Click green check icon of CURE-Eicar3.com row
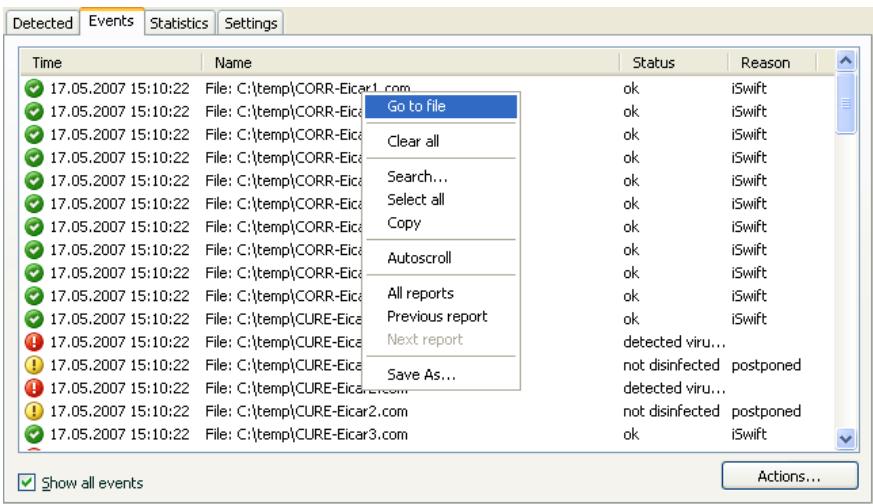 34,434
